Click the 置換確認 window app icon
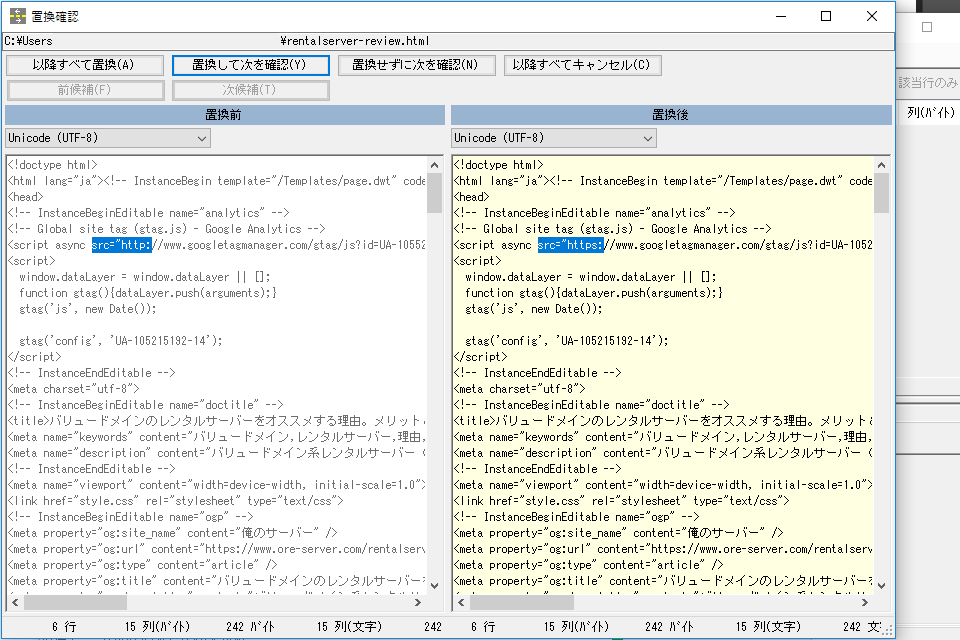Image resolution: width=960 pixels, height=640 pixels. 18,16
